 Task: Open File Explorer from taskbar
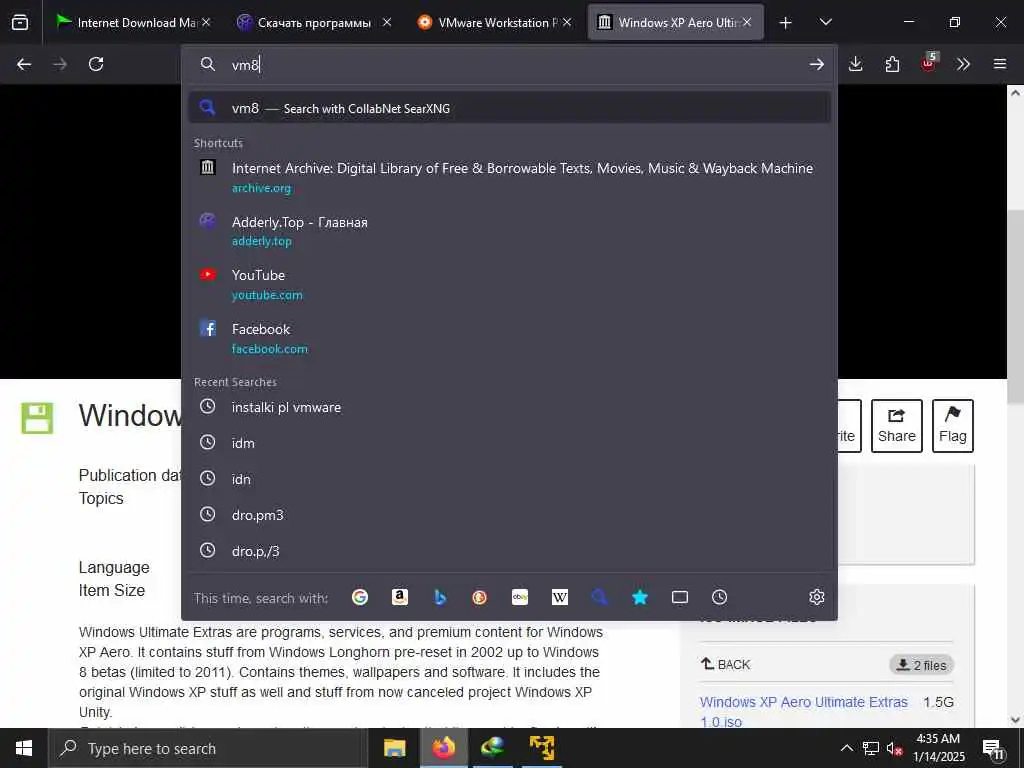tap(394, 748)
